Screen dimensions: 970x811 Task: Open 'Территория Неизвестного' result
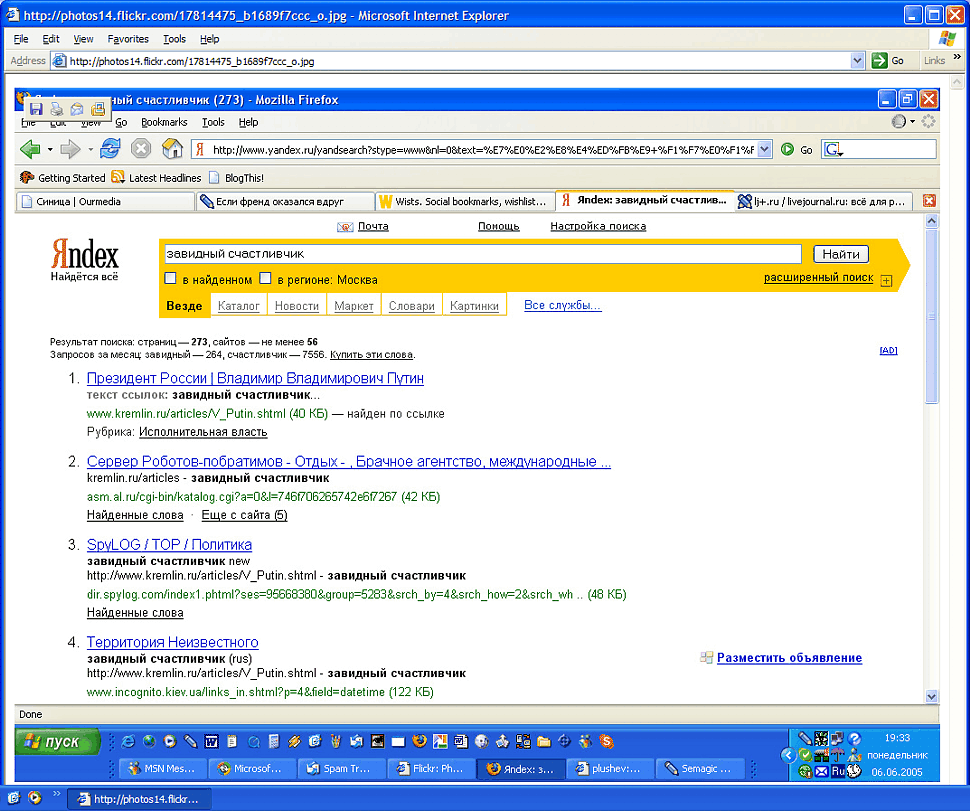(x=172, y=642)
